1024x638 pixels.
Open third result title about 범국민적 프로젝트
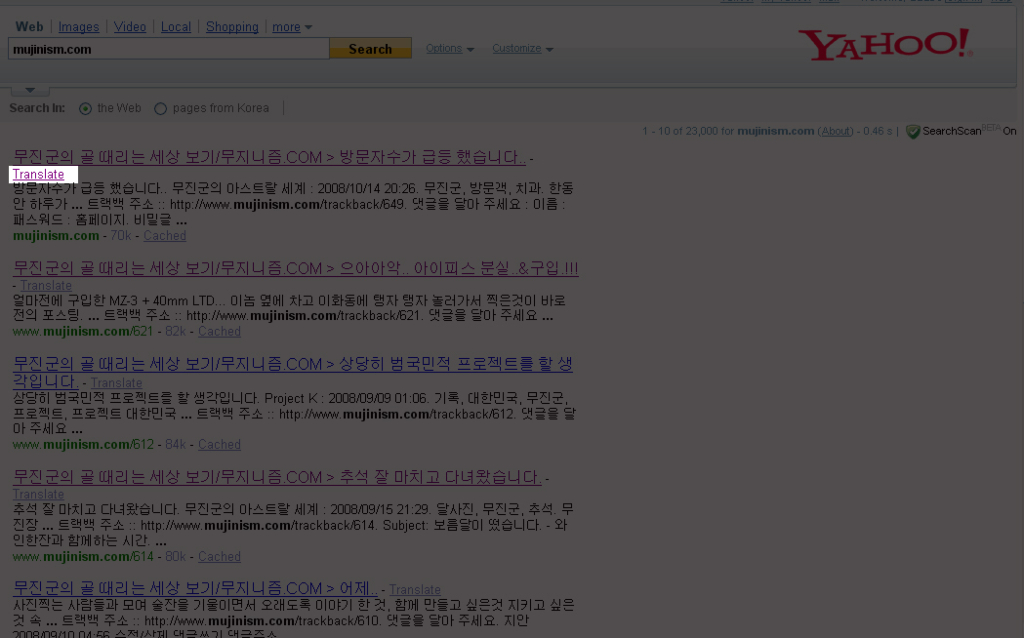click(293, 372)
